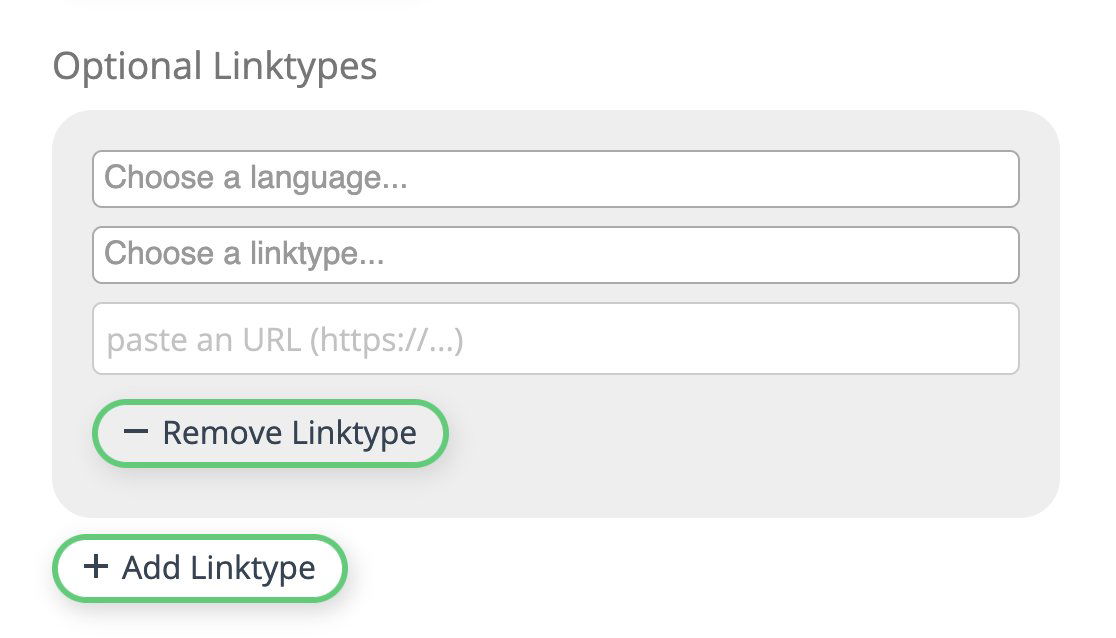The width and height of the screenshot is (1116, 638).
Task: Click the Add Linktype button
Action: (x=199, y=567)
